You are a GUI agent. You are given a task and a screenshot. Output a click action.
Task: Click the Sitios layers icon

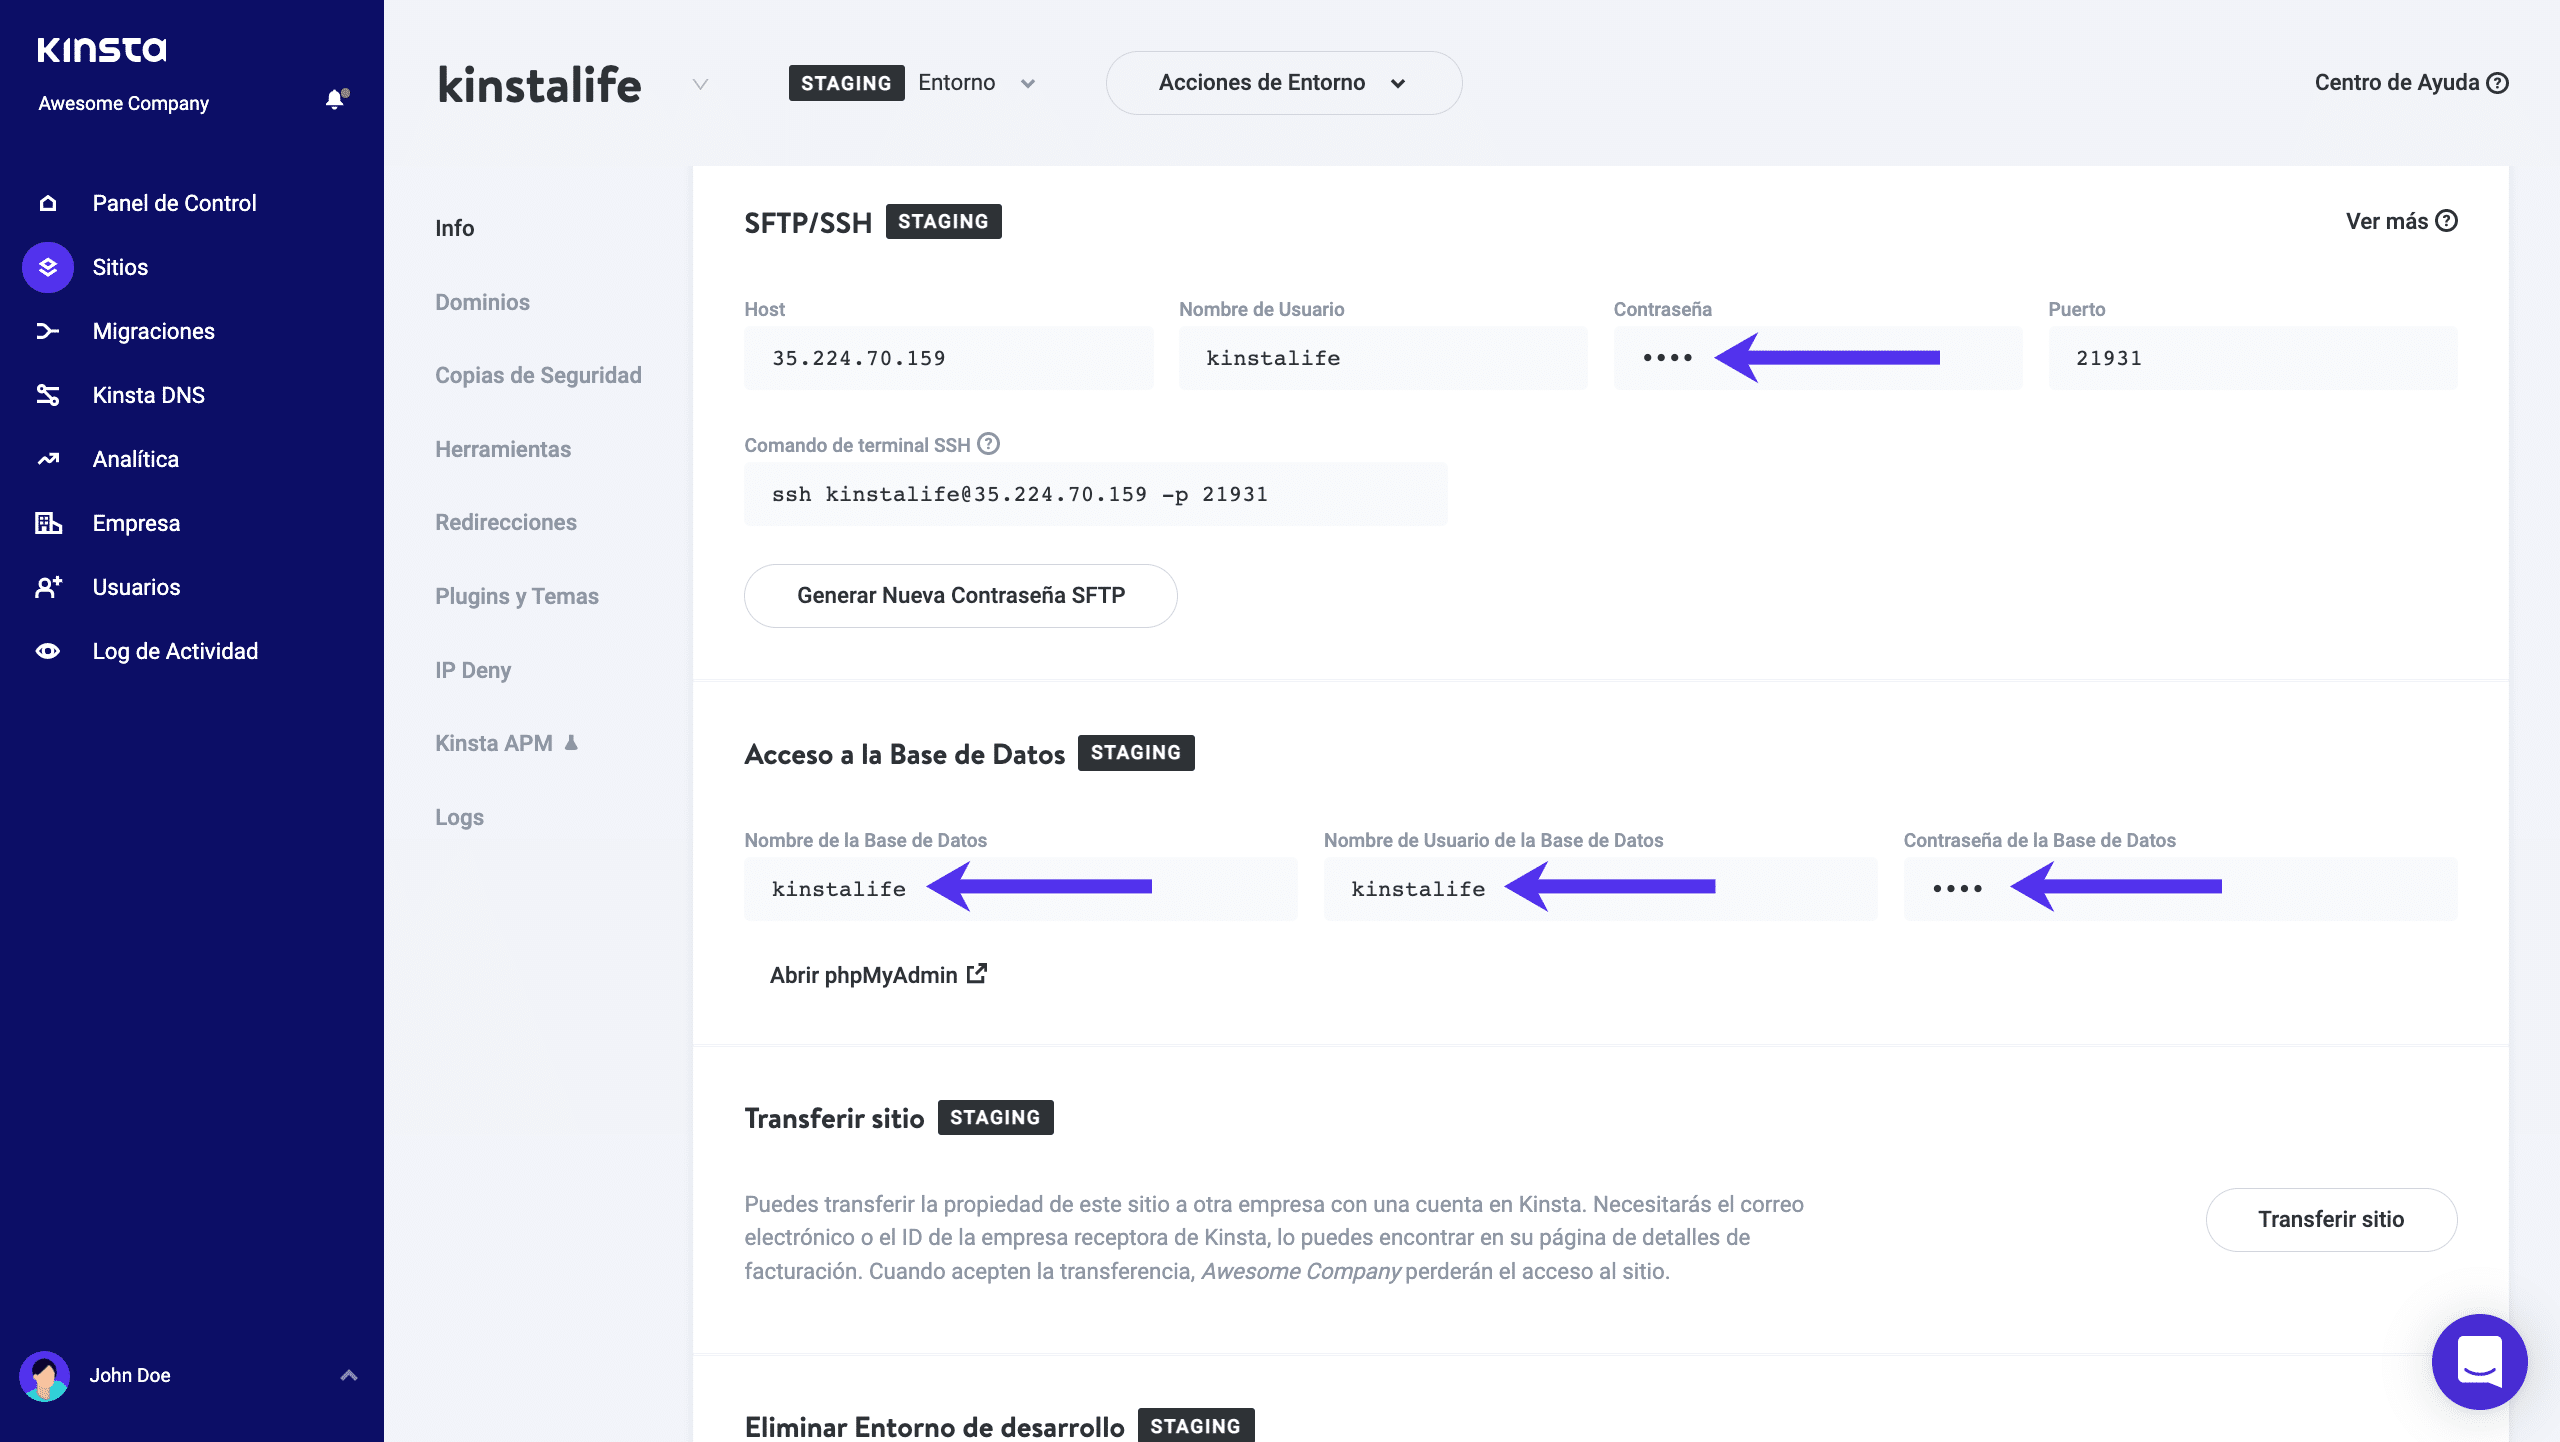click(48, 267)
